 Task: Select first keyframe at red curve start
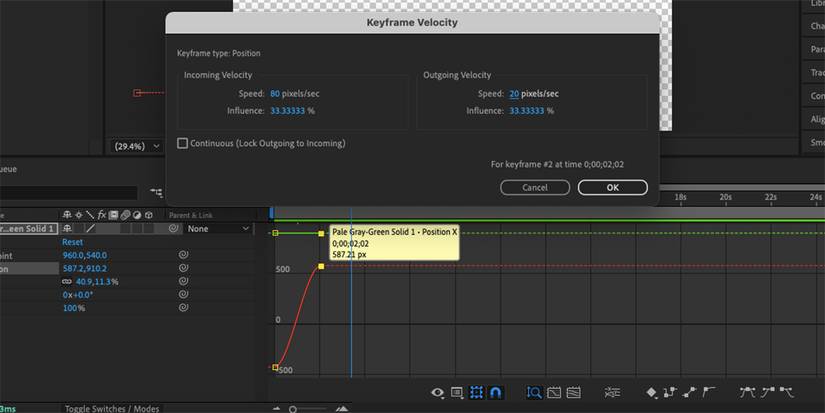[275, 367]
